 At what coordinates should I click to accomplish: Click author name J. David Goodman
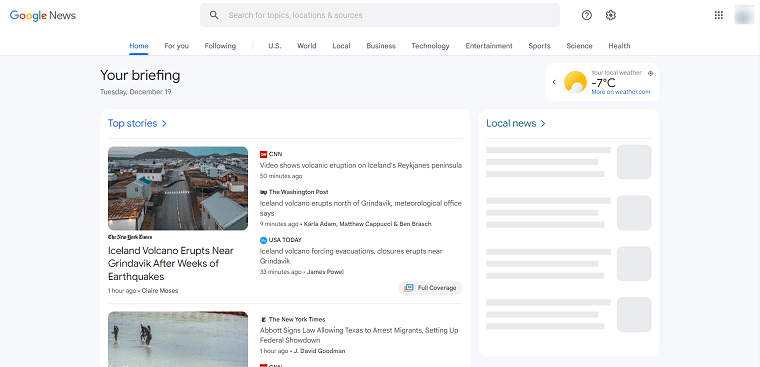(x=320, y=351)
